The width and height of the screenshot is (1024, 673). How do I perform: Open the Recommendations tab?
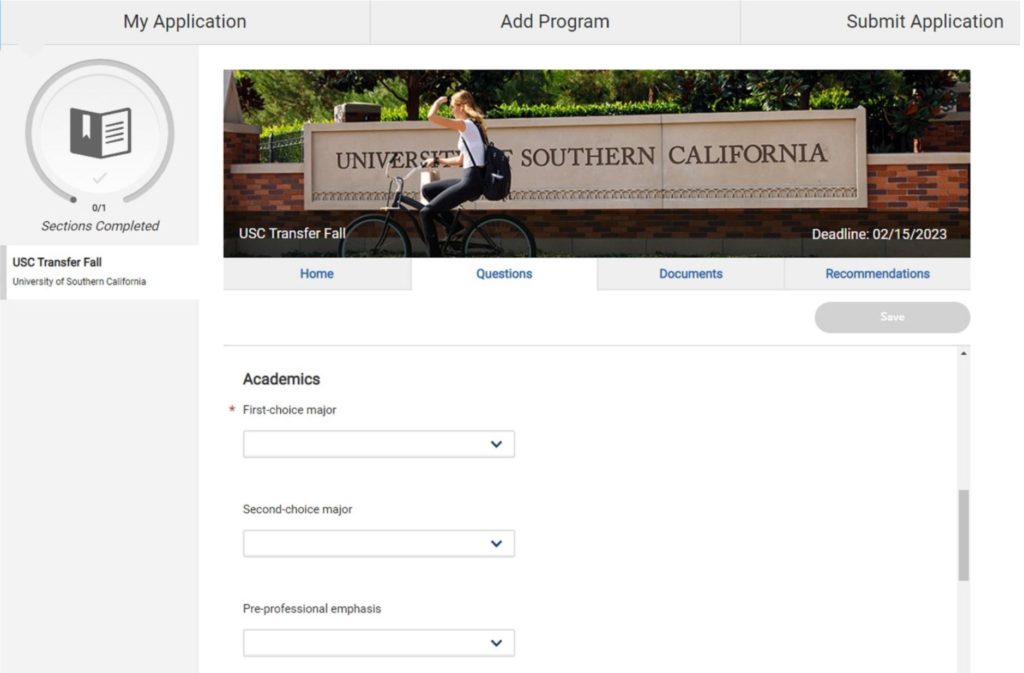[877, 274]
